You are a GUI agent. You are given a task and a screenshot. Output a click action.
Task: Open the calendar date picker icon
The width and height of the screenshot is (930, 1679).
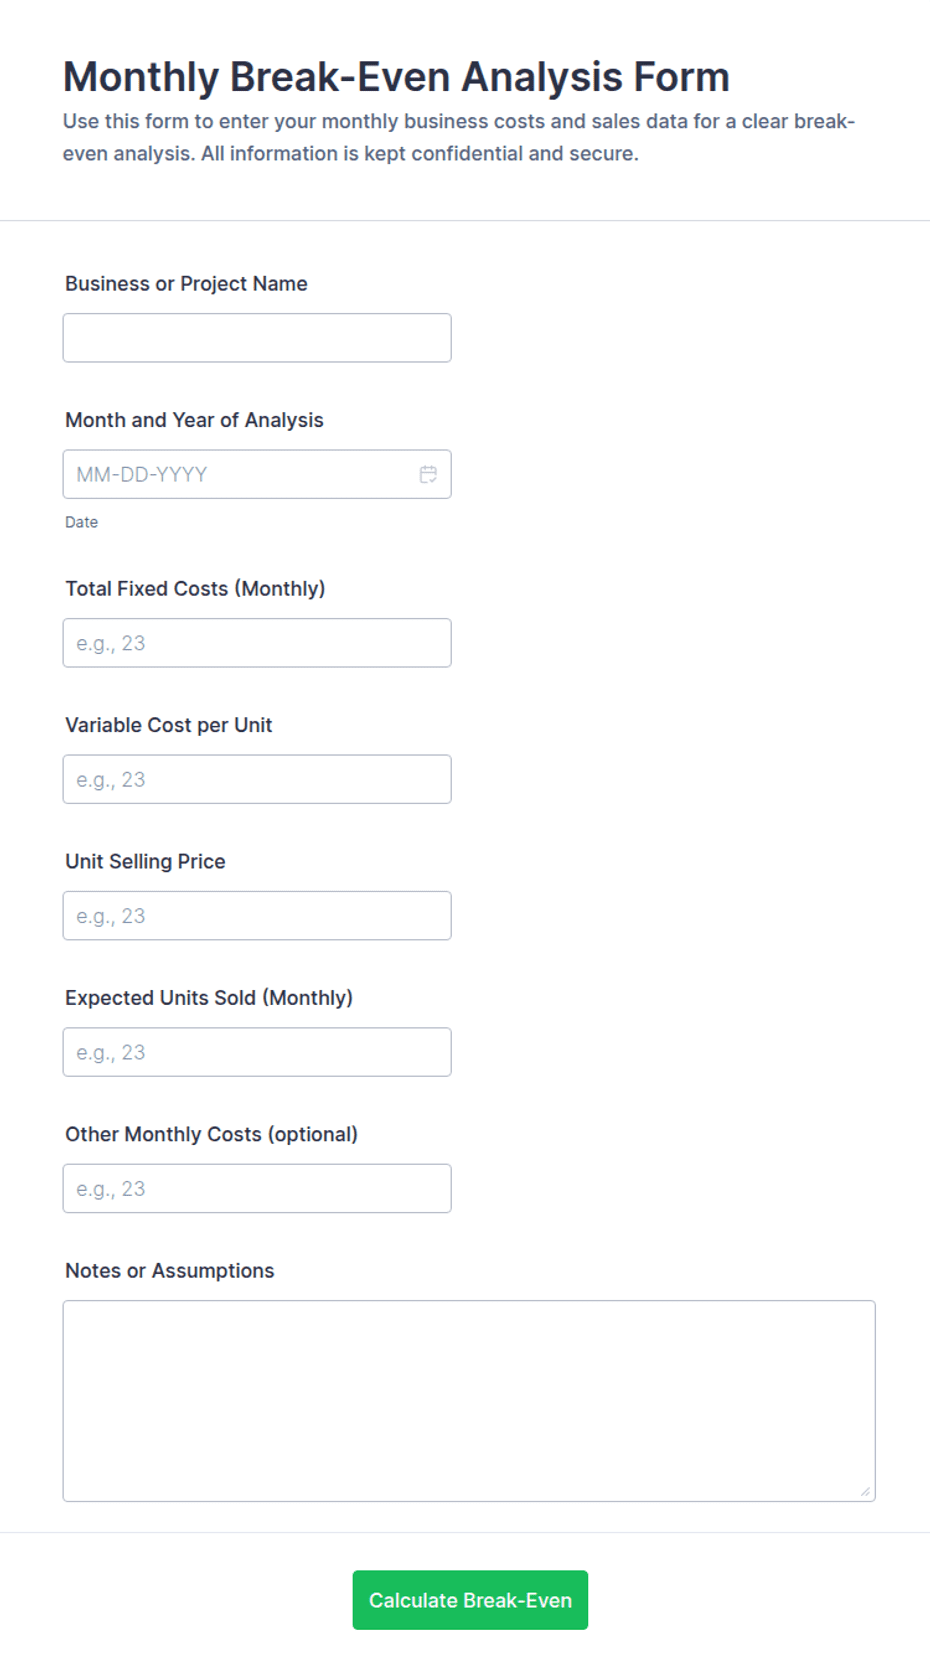click(428, 474)
